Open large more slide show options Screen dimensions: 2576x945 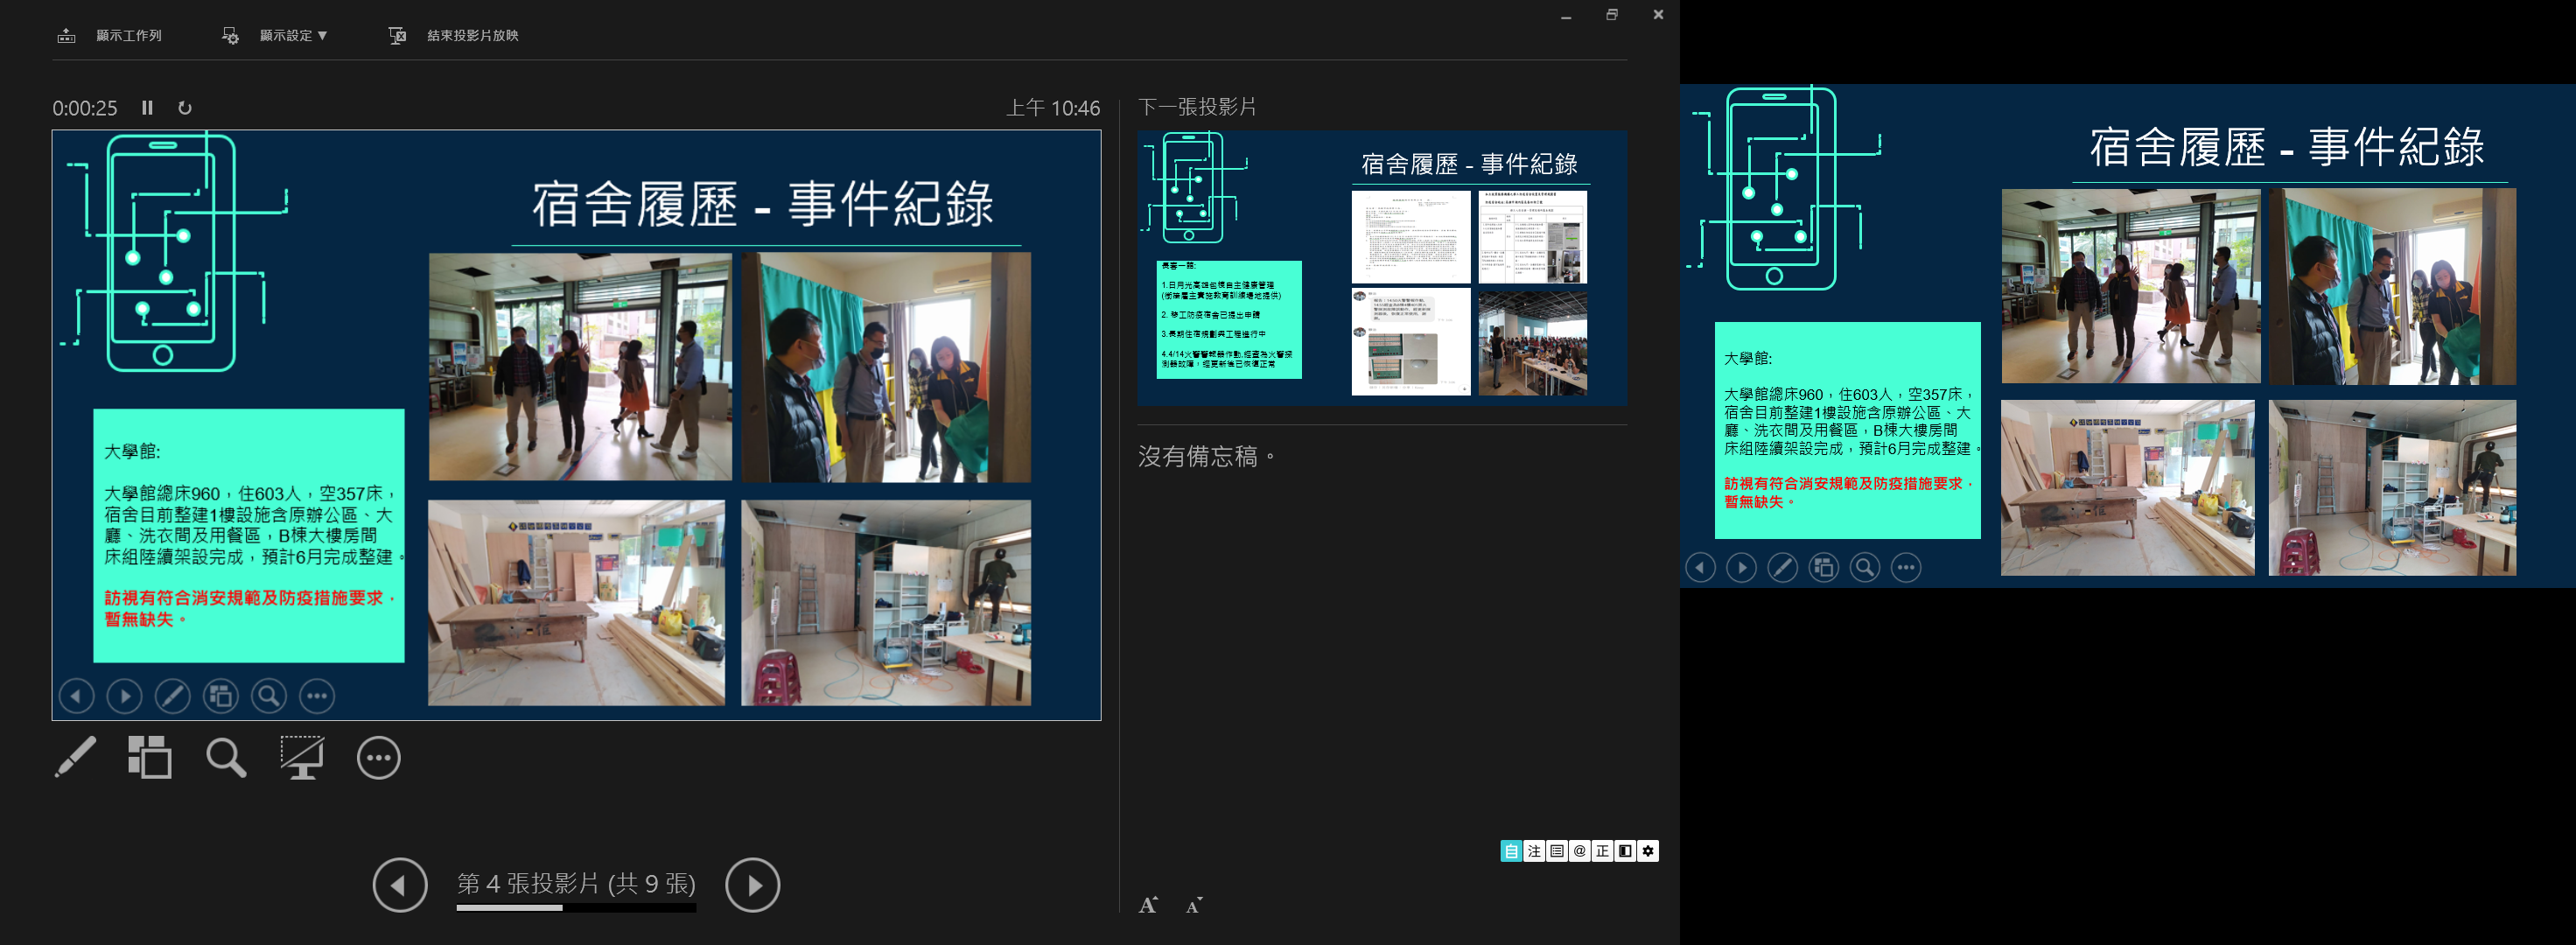378,757
